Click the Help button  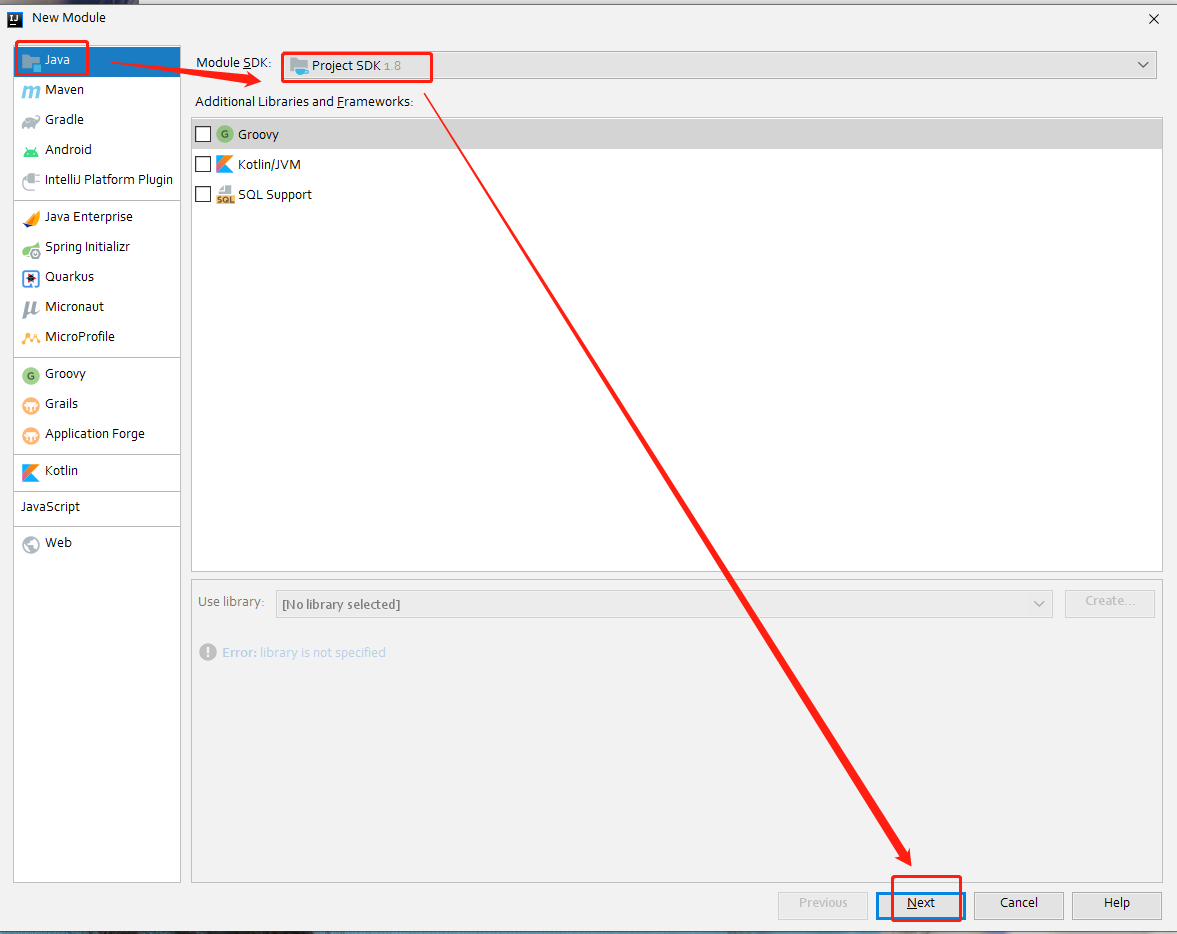[1116, 904]
